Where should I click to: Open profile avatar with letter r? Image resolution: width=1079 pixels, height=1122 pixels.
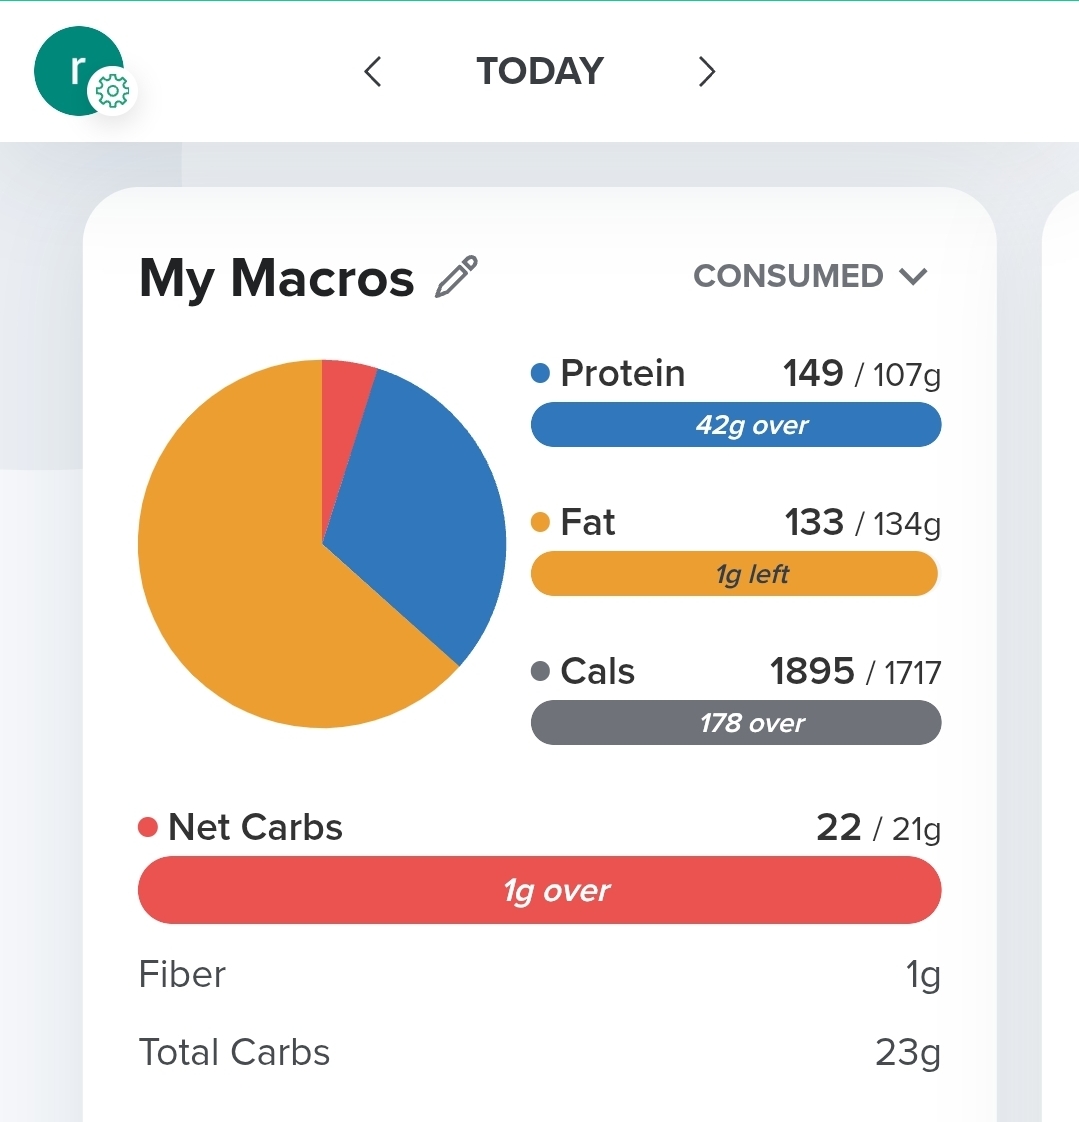[77, 70]
